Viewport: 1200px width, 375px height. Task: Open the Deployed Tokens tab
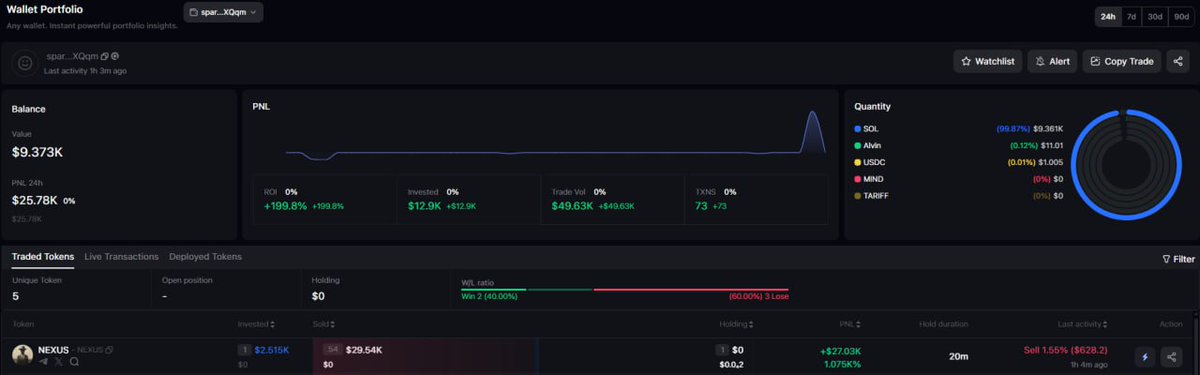pos(205,257)
